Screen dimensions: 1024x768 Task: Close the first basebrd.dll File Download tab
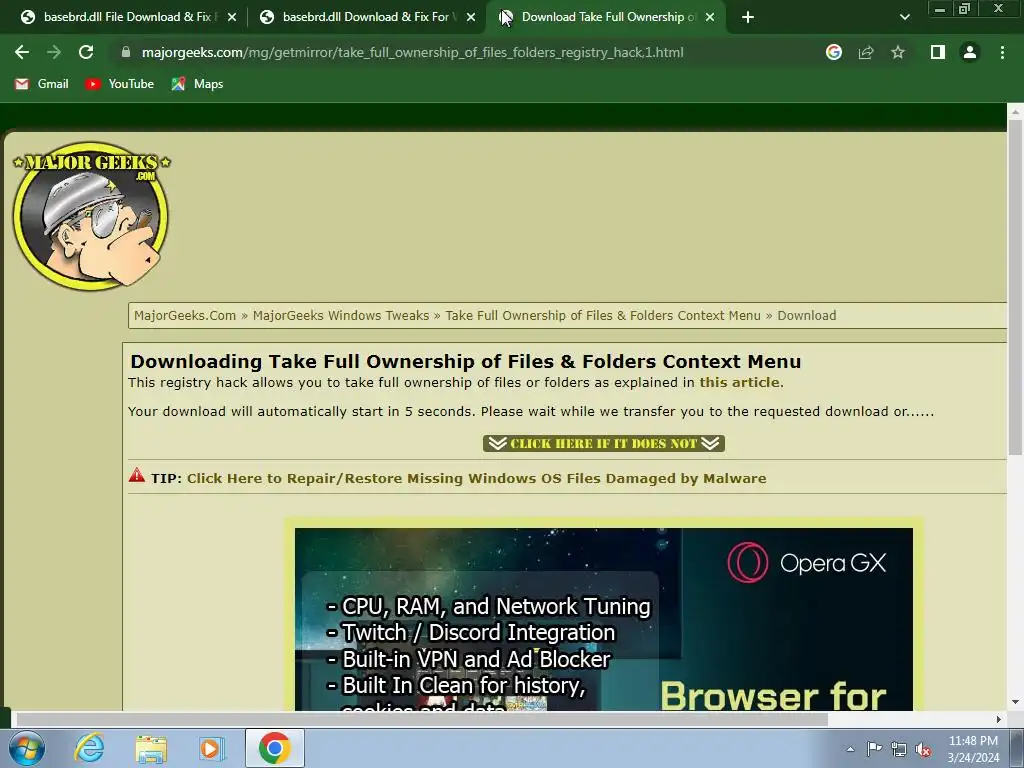[232, 17]
